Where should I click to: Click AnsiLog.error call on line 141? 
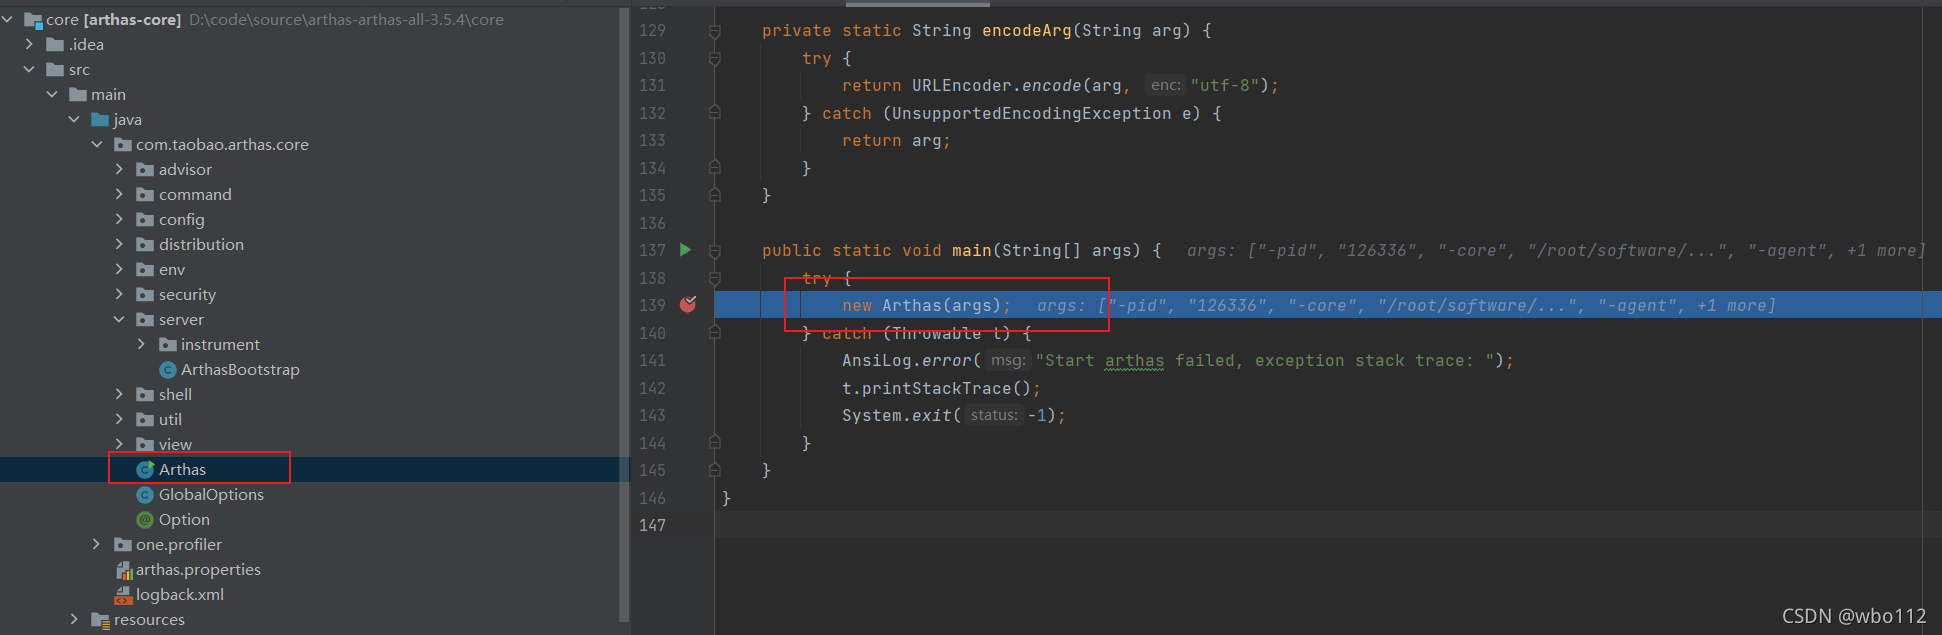[906, 361]
